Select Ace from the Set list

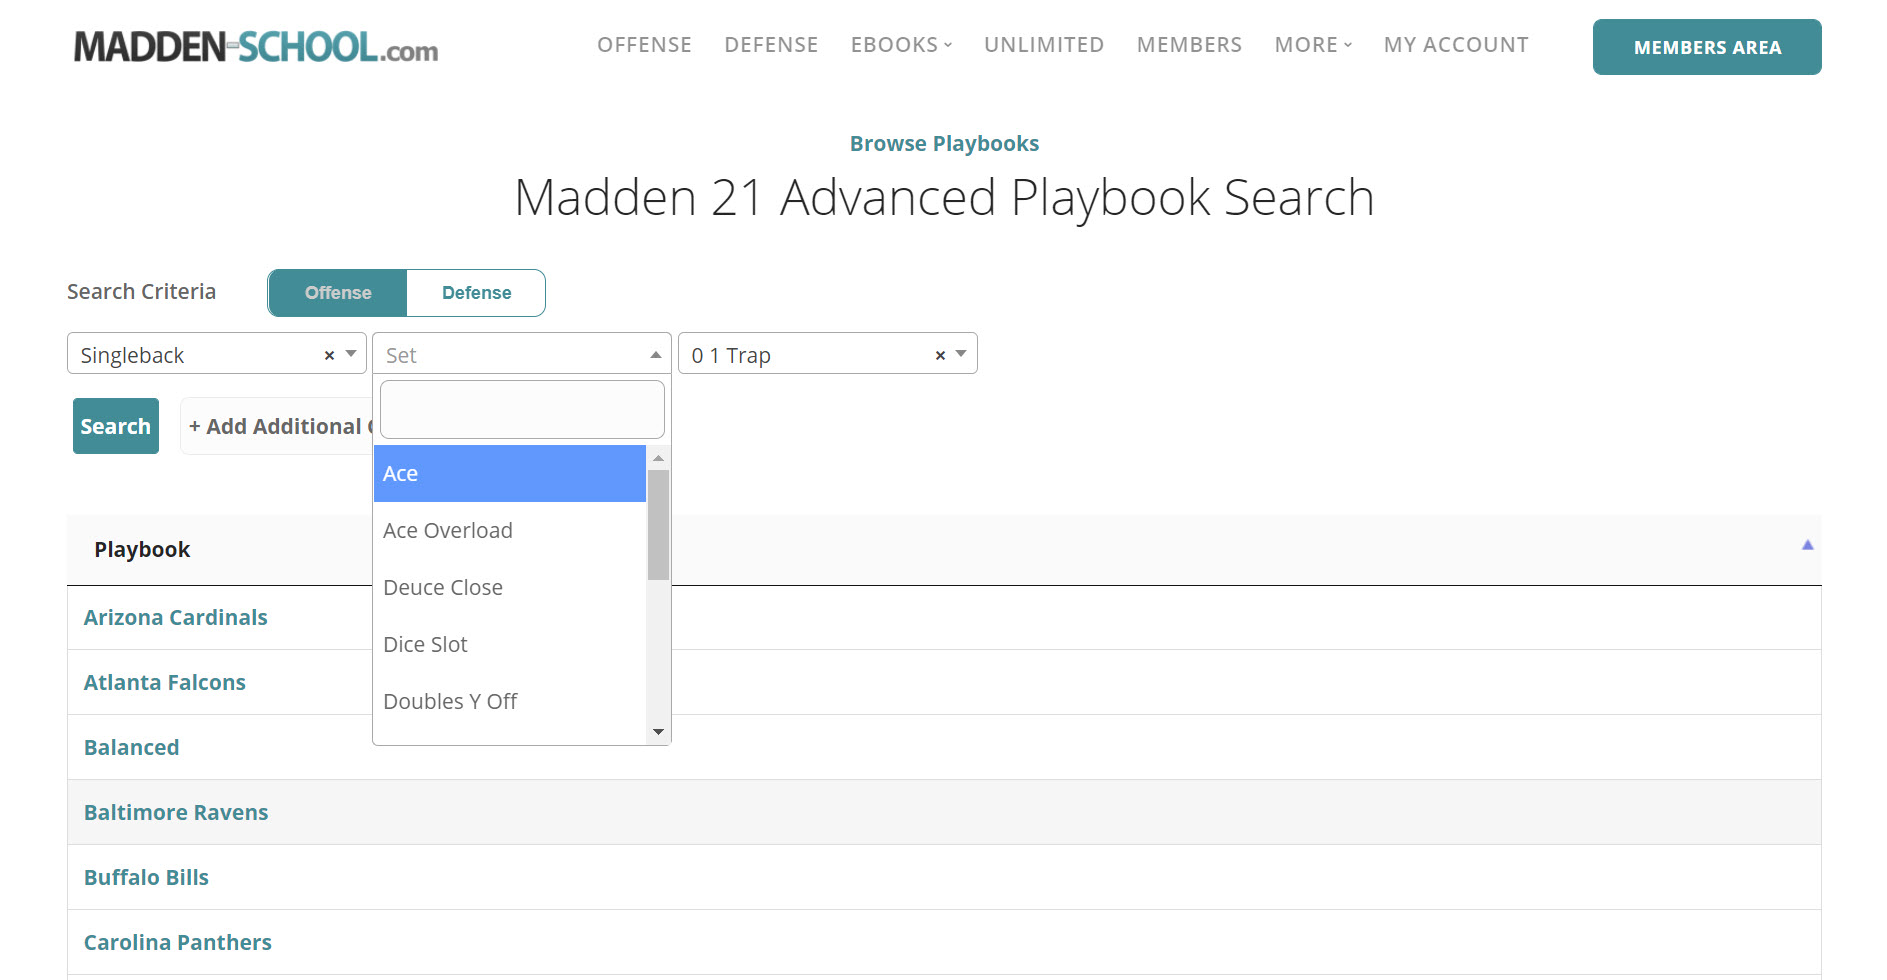pos(510,474)
